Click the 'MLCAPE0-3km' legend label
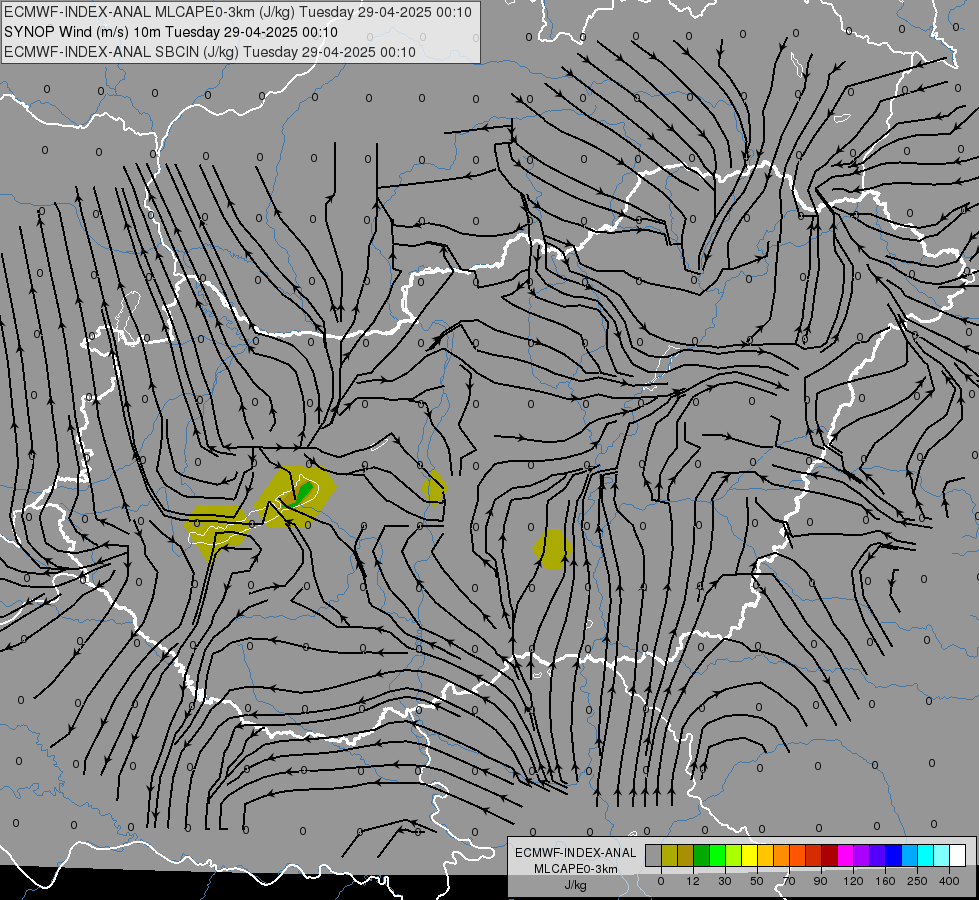 [576, 869]
